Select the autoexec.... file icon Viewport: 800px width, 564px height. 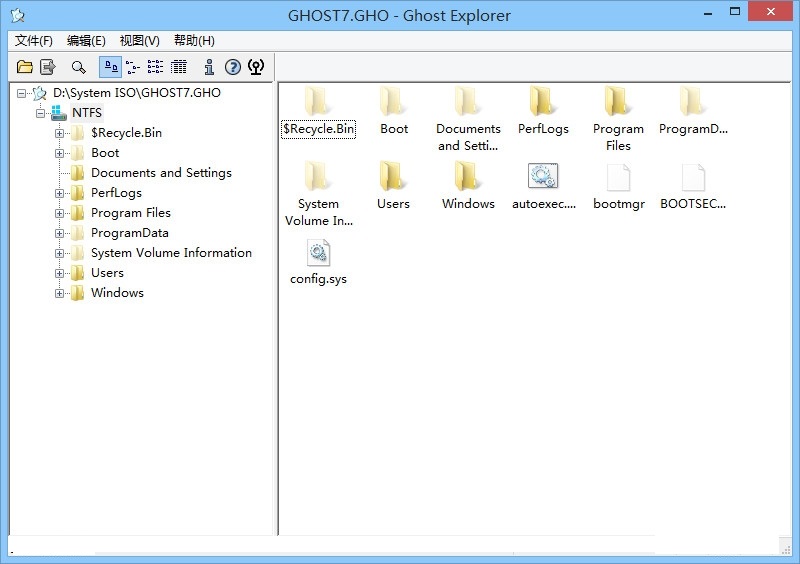pos(543,176)
